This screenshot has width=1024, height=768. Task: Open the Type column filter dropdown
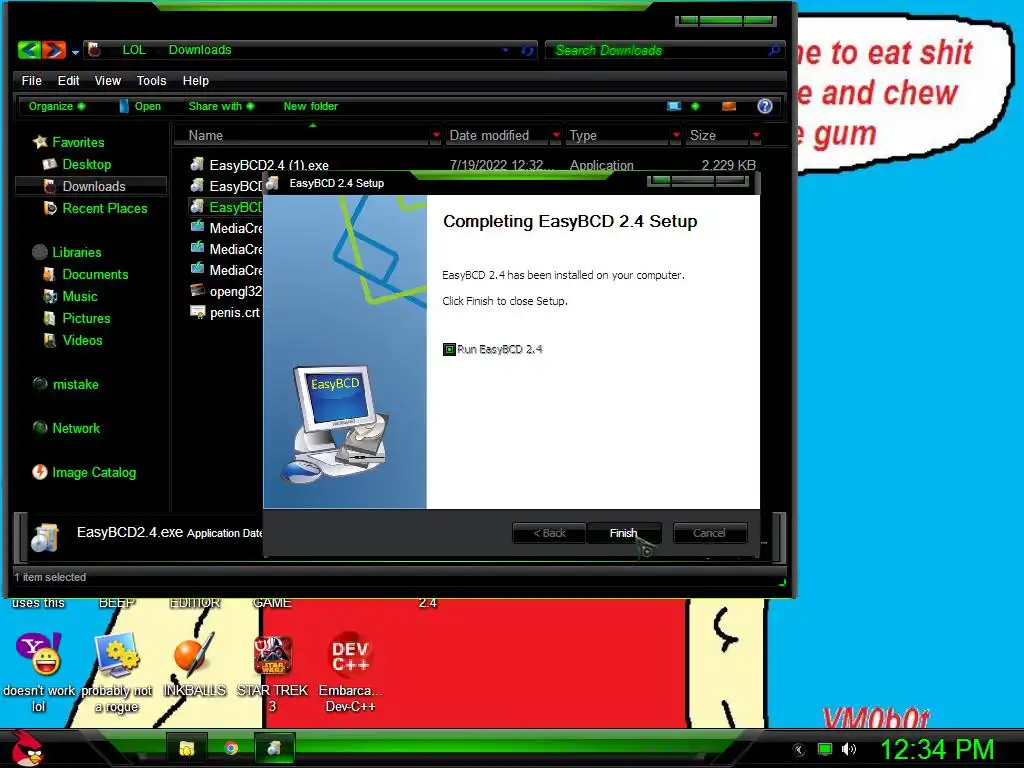tap(676, 135)
